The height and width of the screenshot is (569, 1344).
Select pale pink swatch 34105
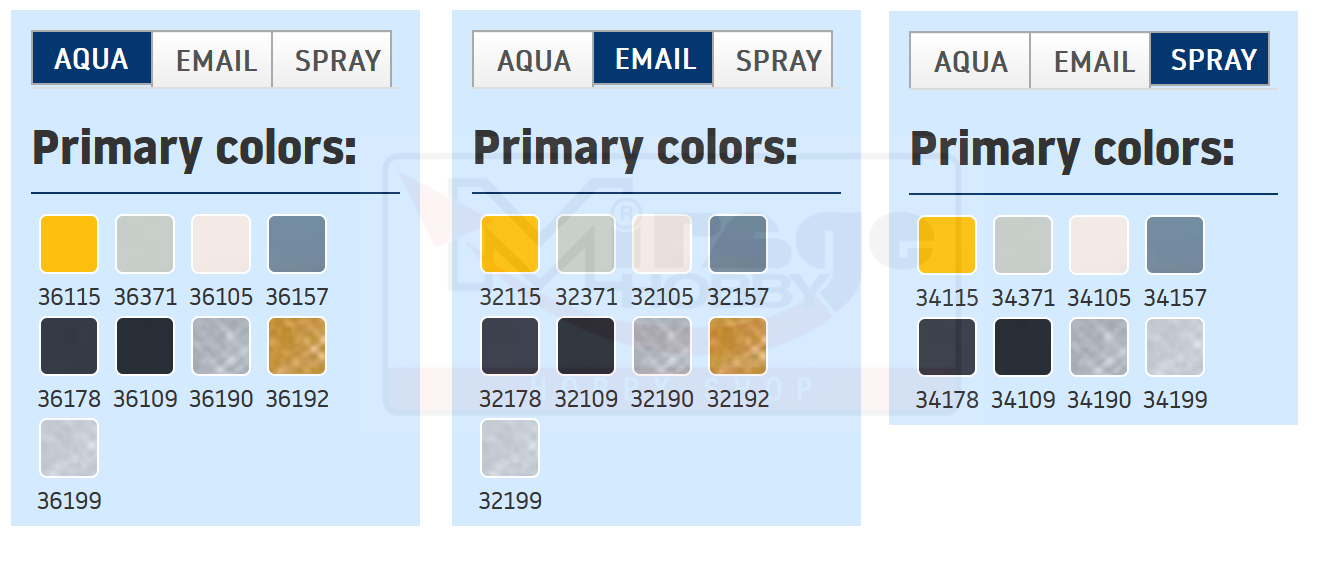(1099, 245)
